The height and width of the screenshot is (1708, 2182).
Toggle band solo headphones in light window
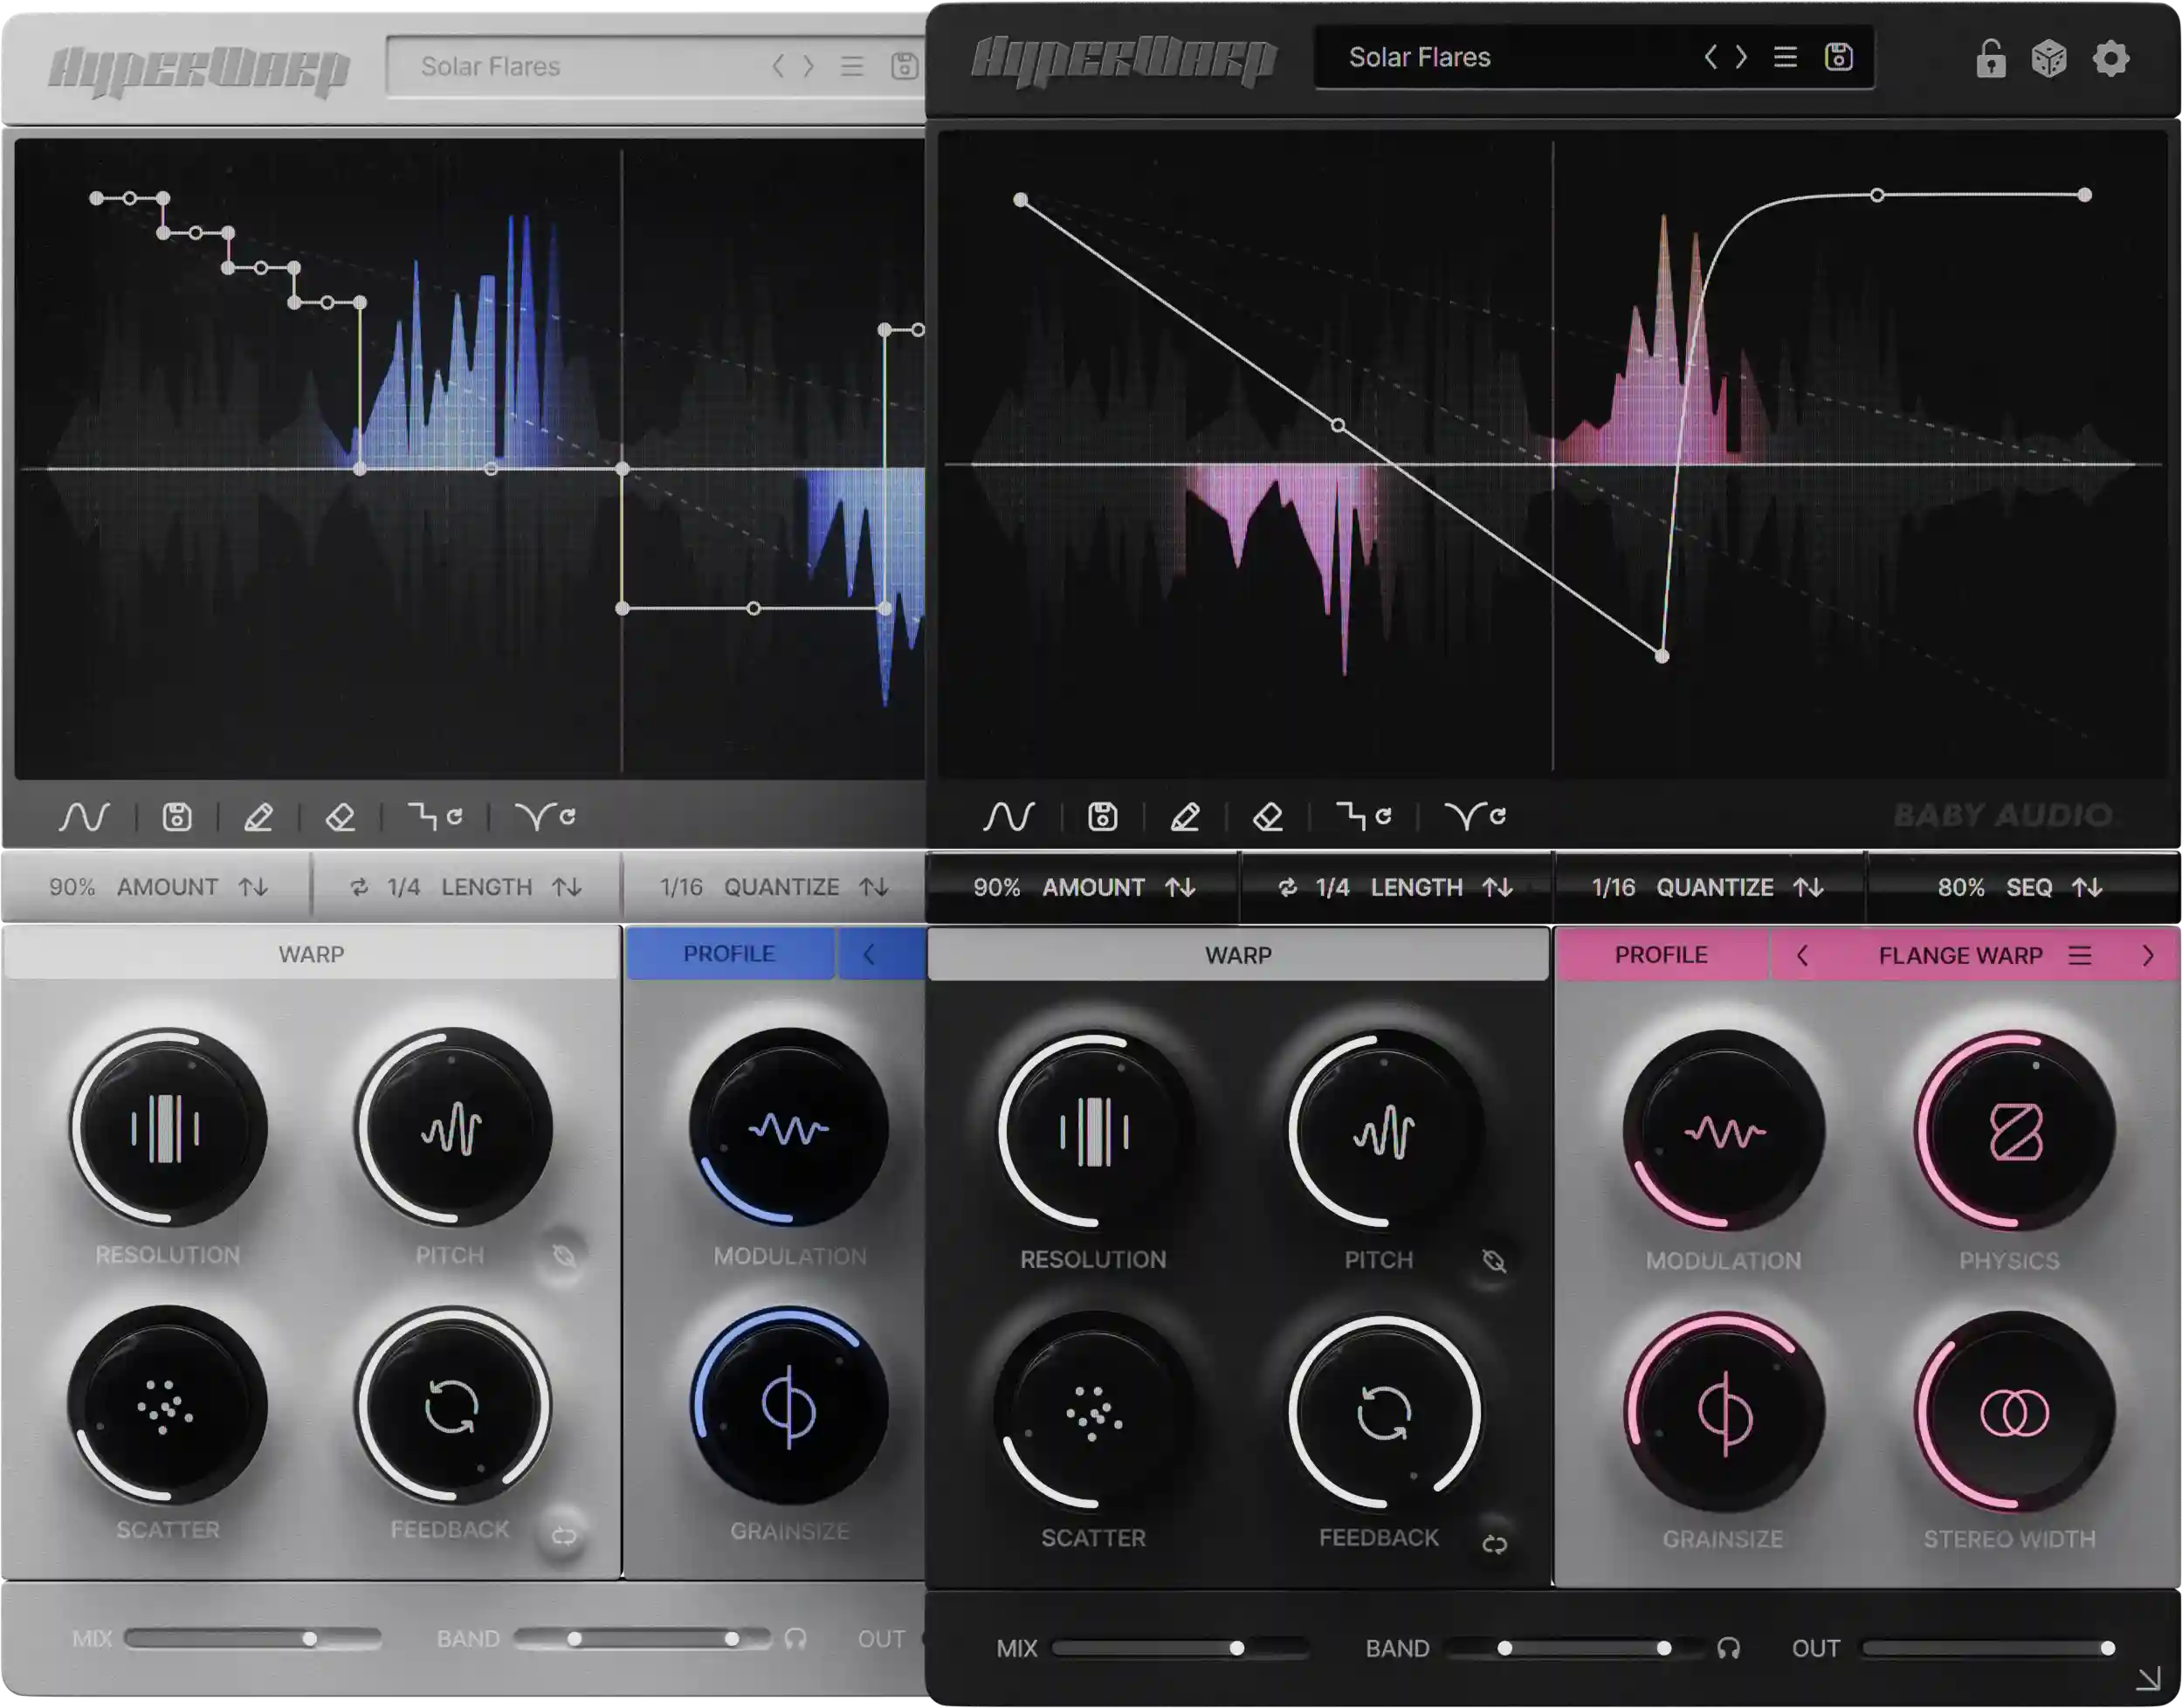click(795, 1638)
